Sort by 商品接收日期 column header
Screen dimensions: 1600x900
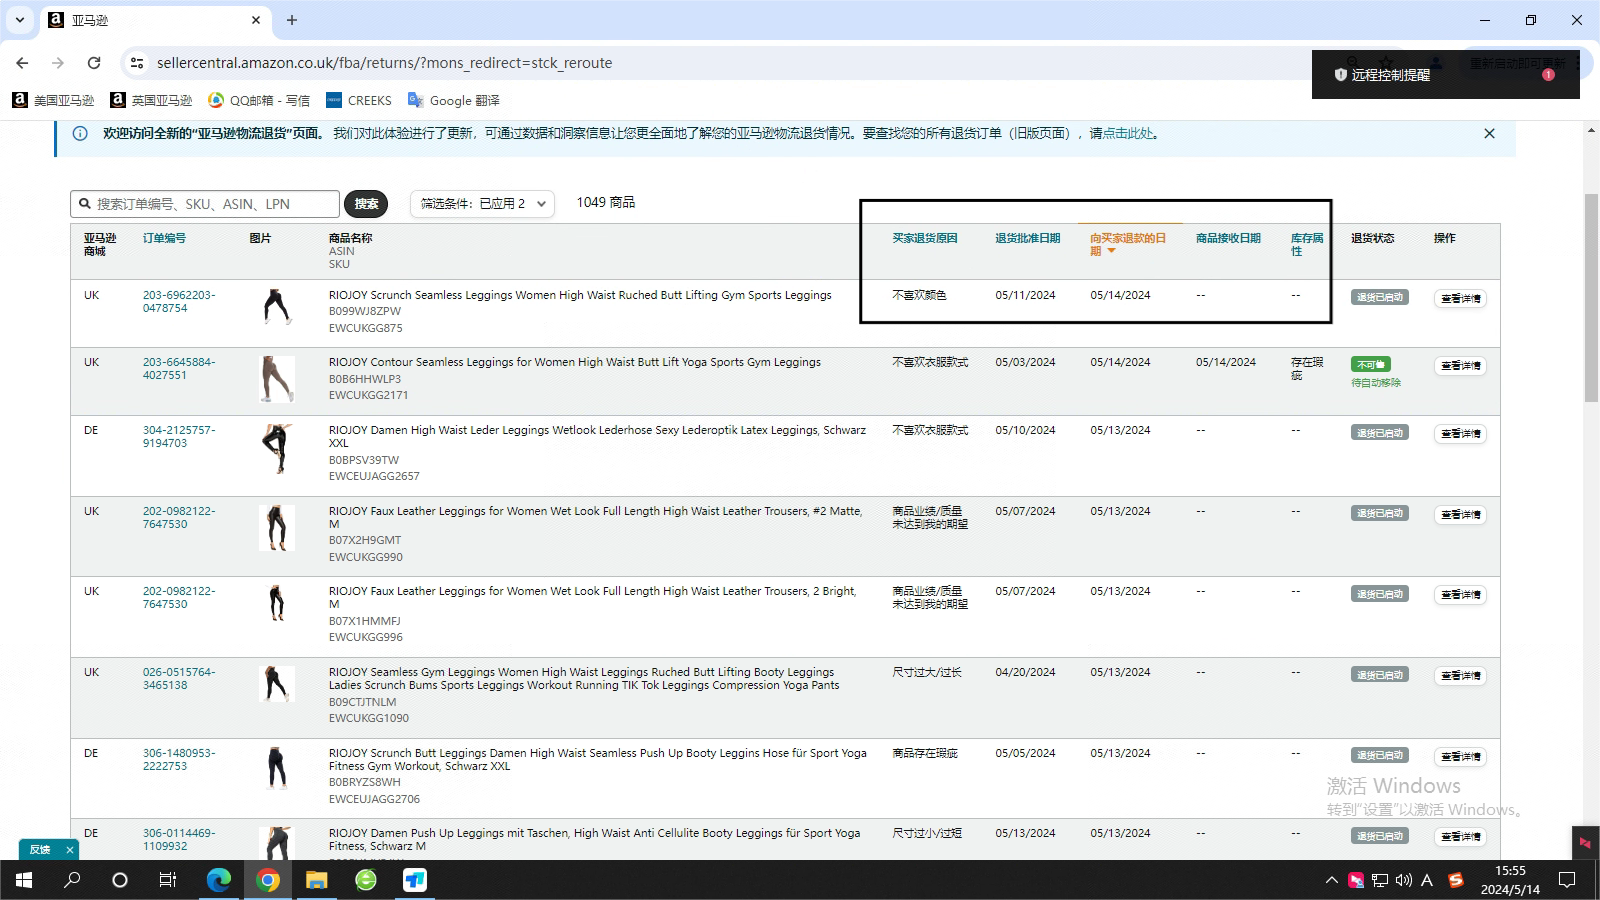[1228, 238]
